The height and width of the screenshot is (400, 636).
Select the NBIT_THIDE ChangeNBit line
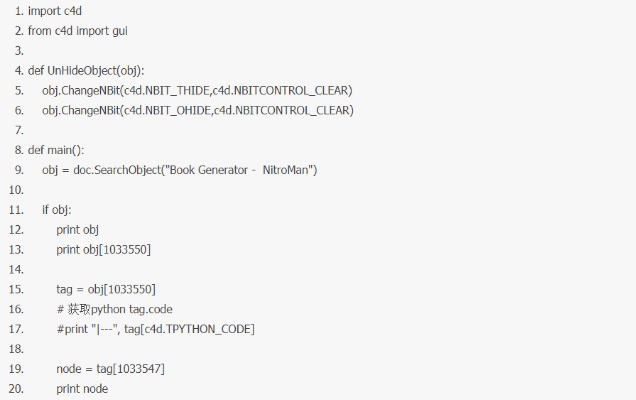197,91
